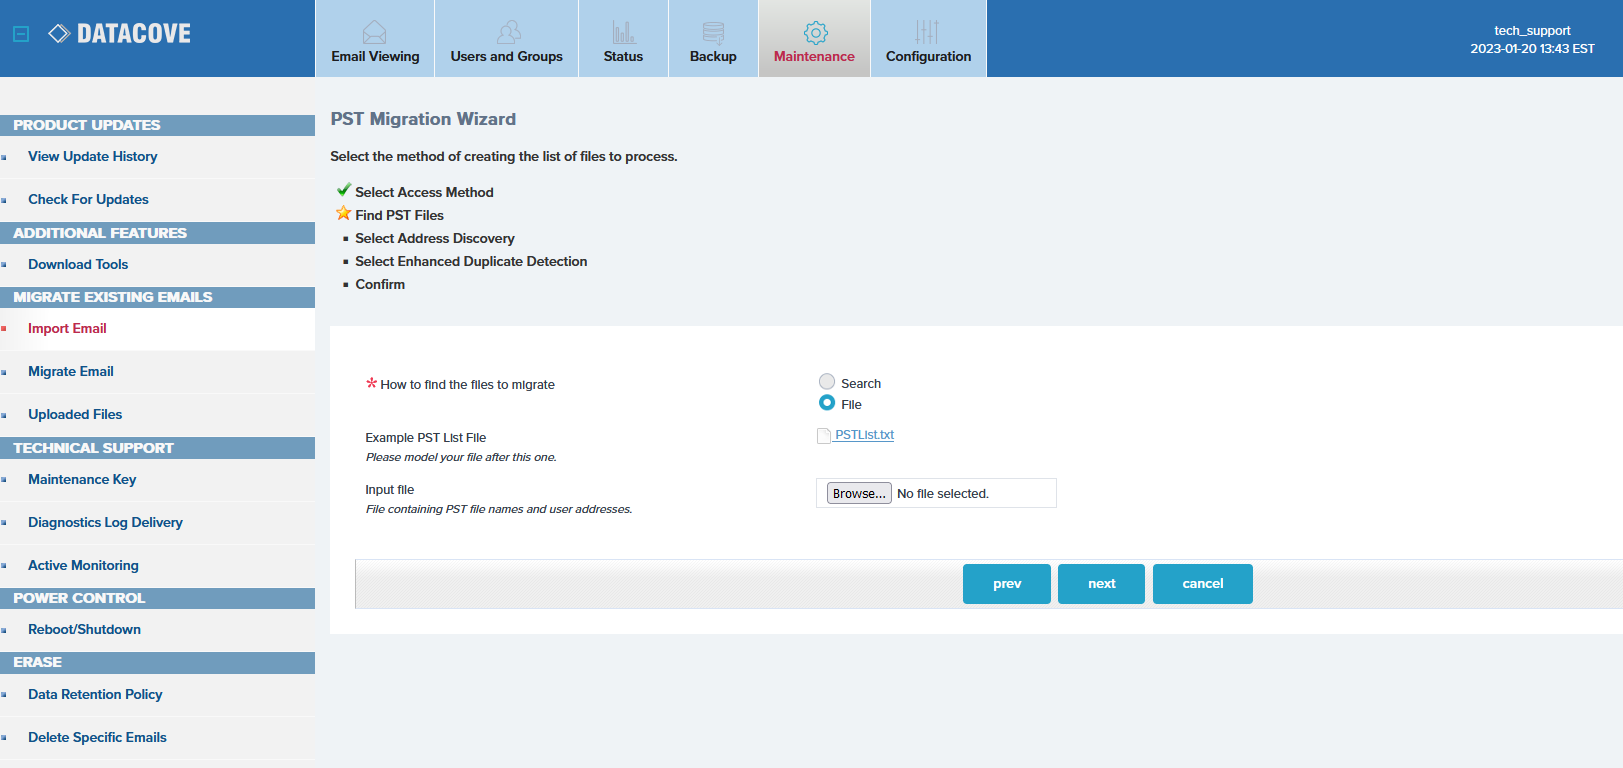Open Data Retention Policy settings

[95, 694]
